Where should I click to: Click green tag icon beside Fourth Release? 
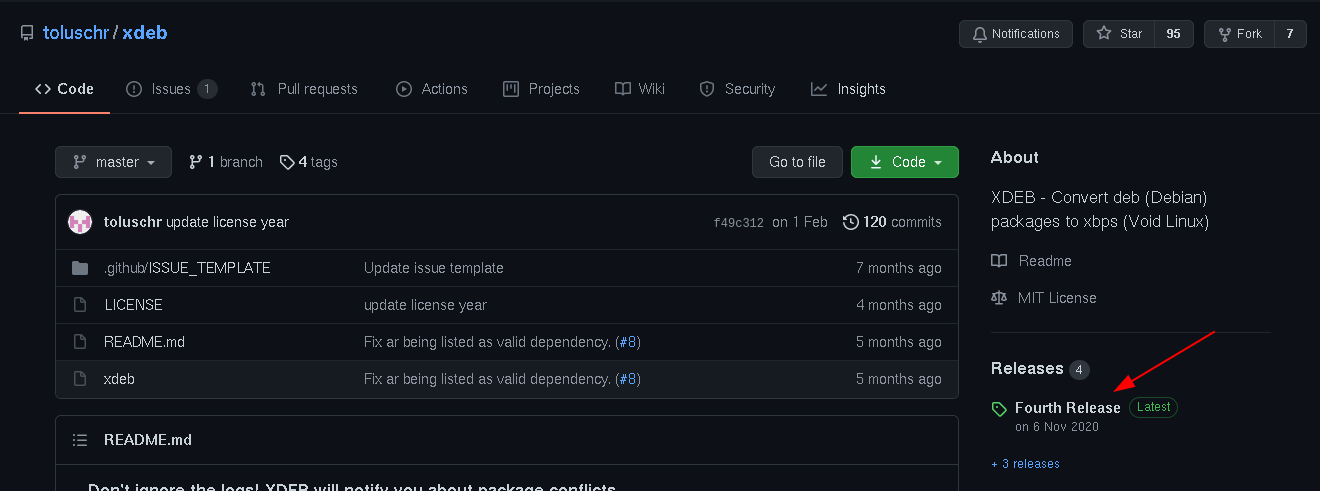(x=999, y=409)
